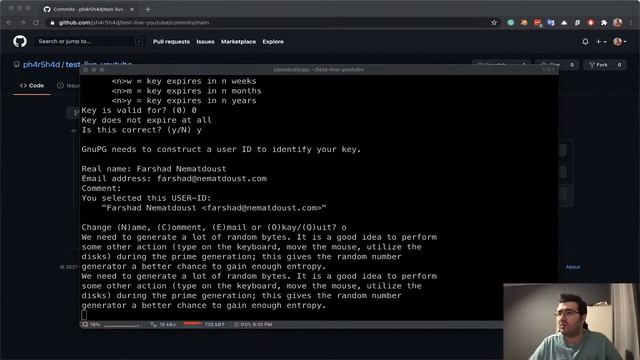
Task: Open the About link in page footer
Action: pos(573,267)
